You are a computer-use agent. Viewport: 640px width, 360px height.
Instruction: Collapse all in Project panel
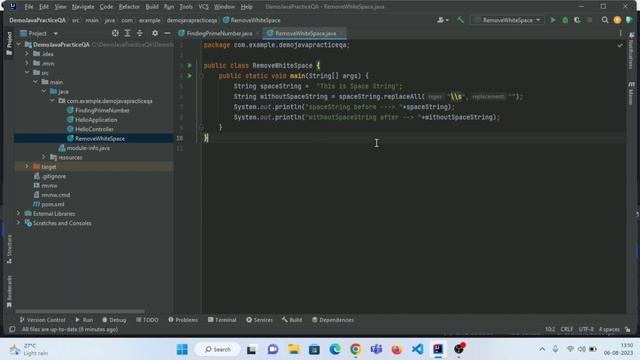pos(140,33)
